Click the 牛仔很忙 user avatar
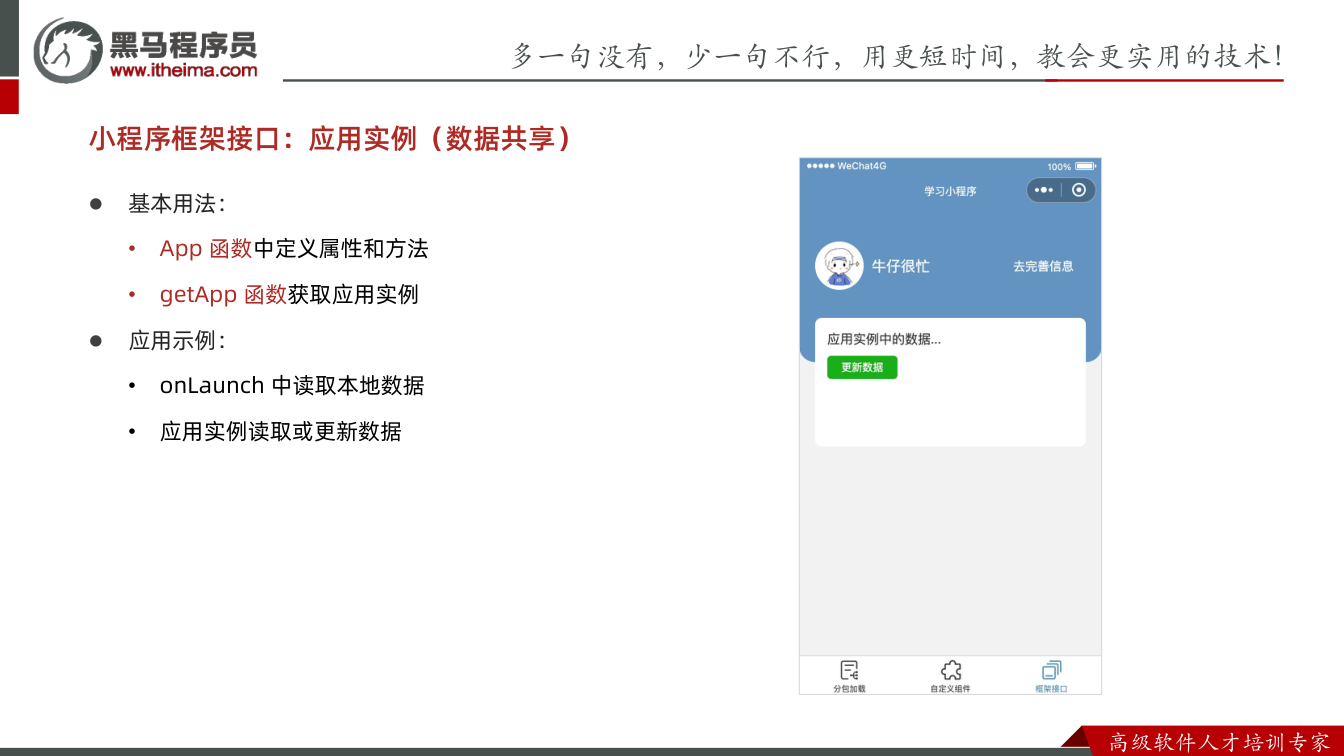 (x=839, y=266)
